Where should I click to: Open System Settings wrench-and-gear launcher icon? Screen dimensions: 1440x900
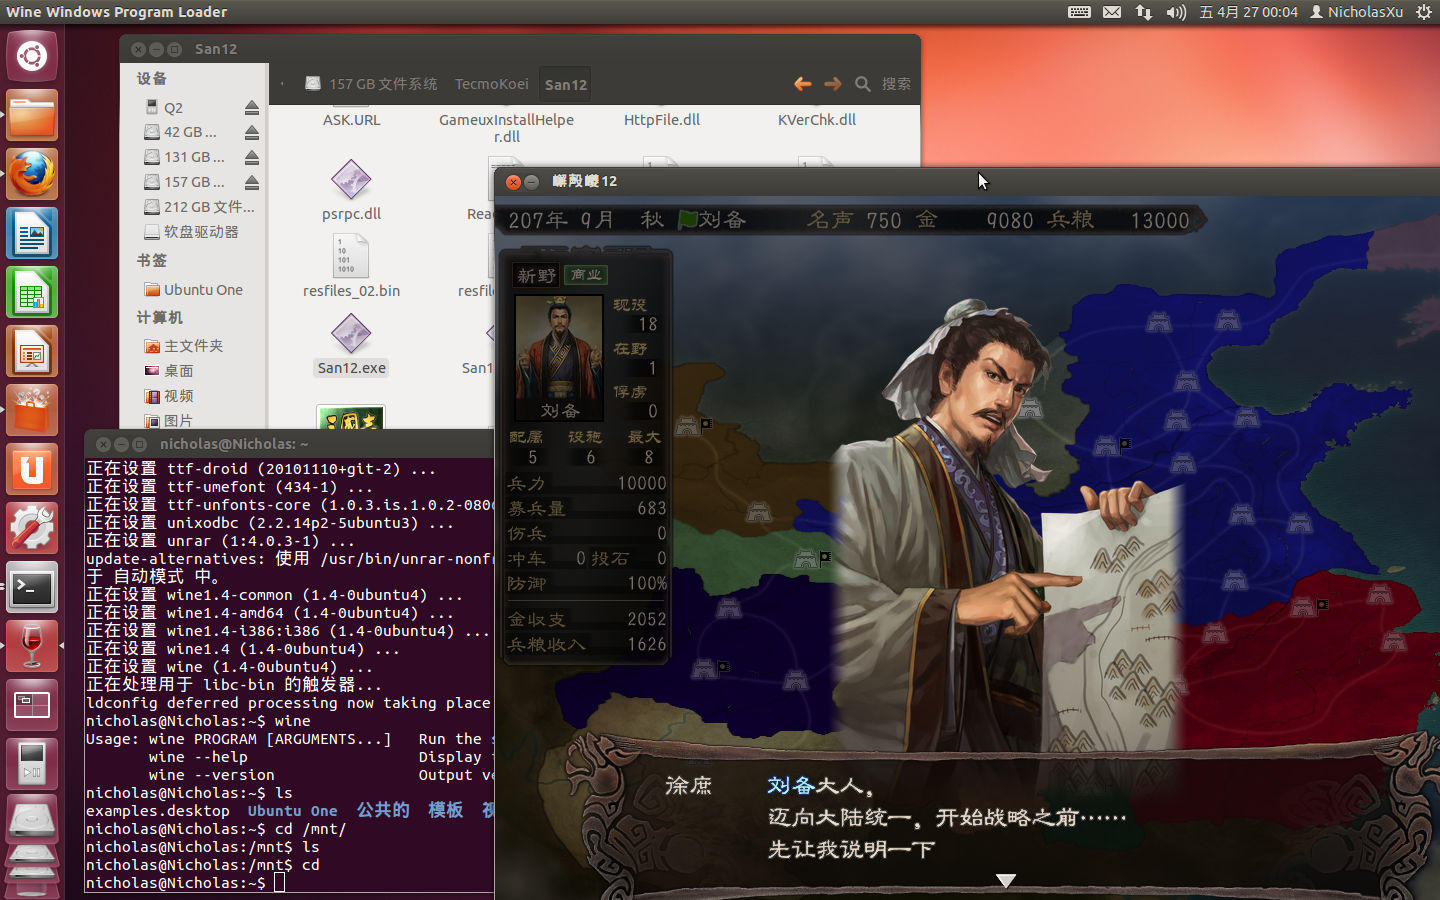pyautogui.click(x=32, y=529)
